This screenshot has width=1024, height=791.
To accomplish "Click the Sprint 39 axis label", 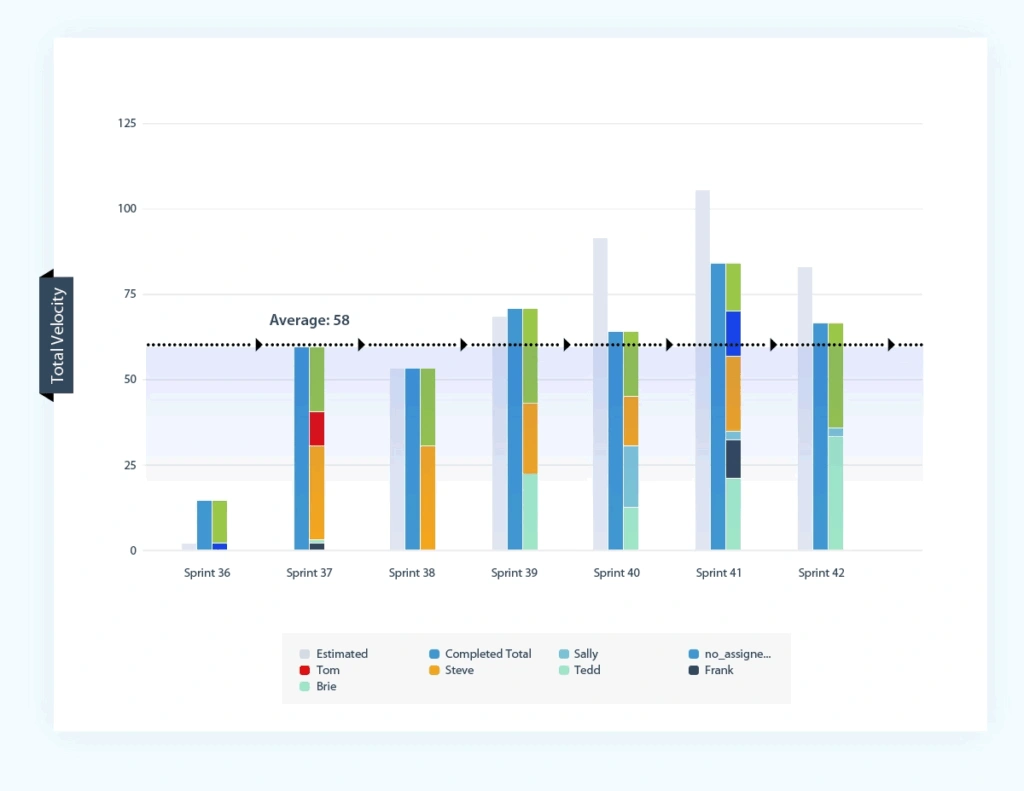I will point(514,573).
